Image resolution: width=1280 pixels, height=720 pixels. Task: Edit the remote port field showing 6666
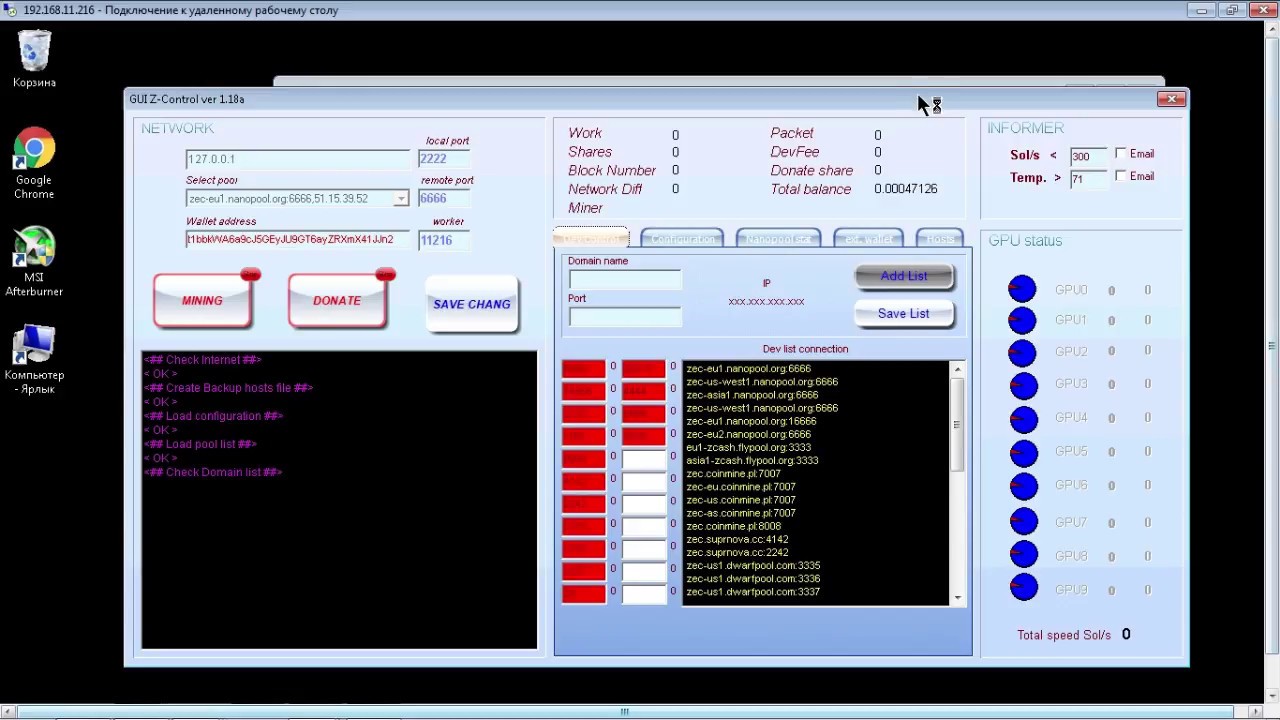[x=443, y=199]
